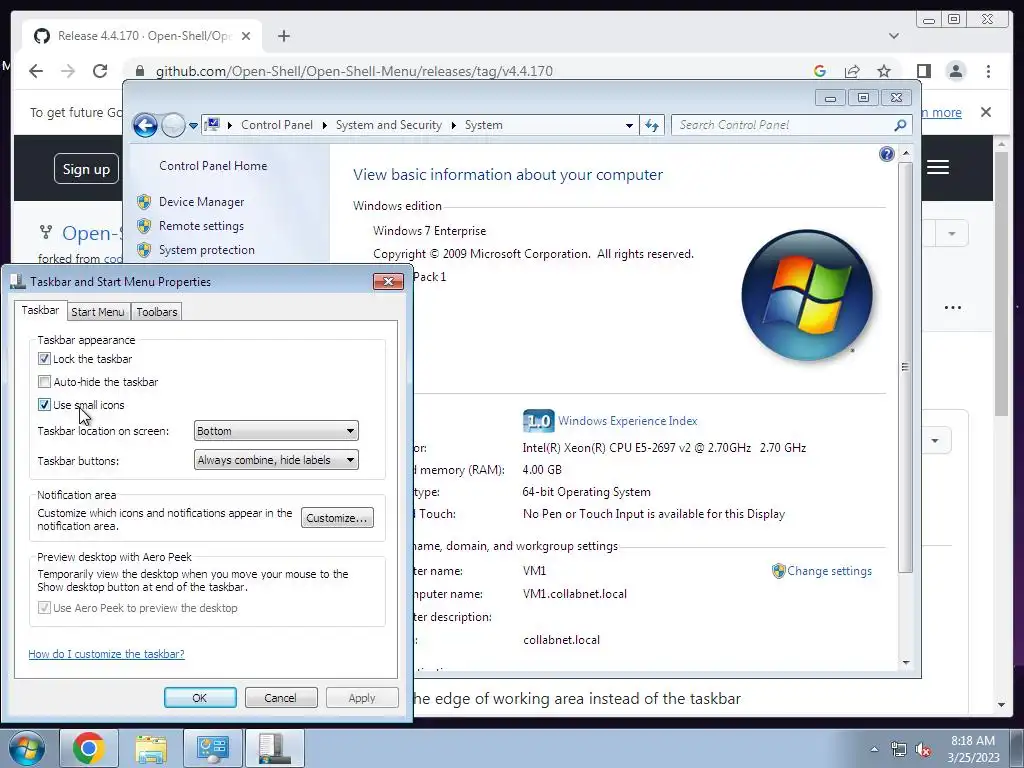Viewport: 1024px width, 768px height.
Task: Open Taskbar location on screen dropdown
Action: [x=276, y=431]
